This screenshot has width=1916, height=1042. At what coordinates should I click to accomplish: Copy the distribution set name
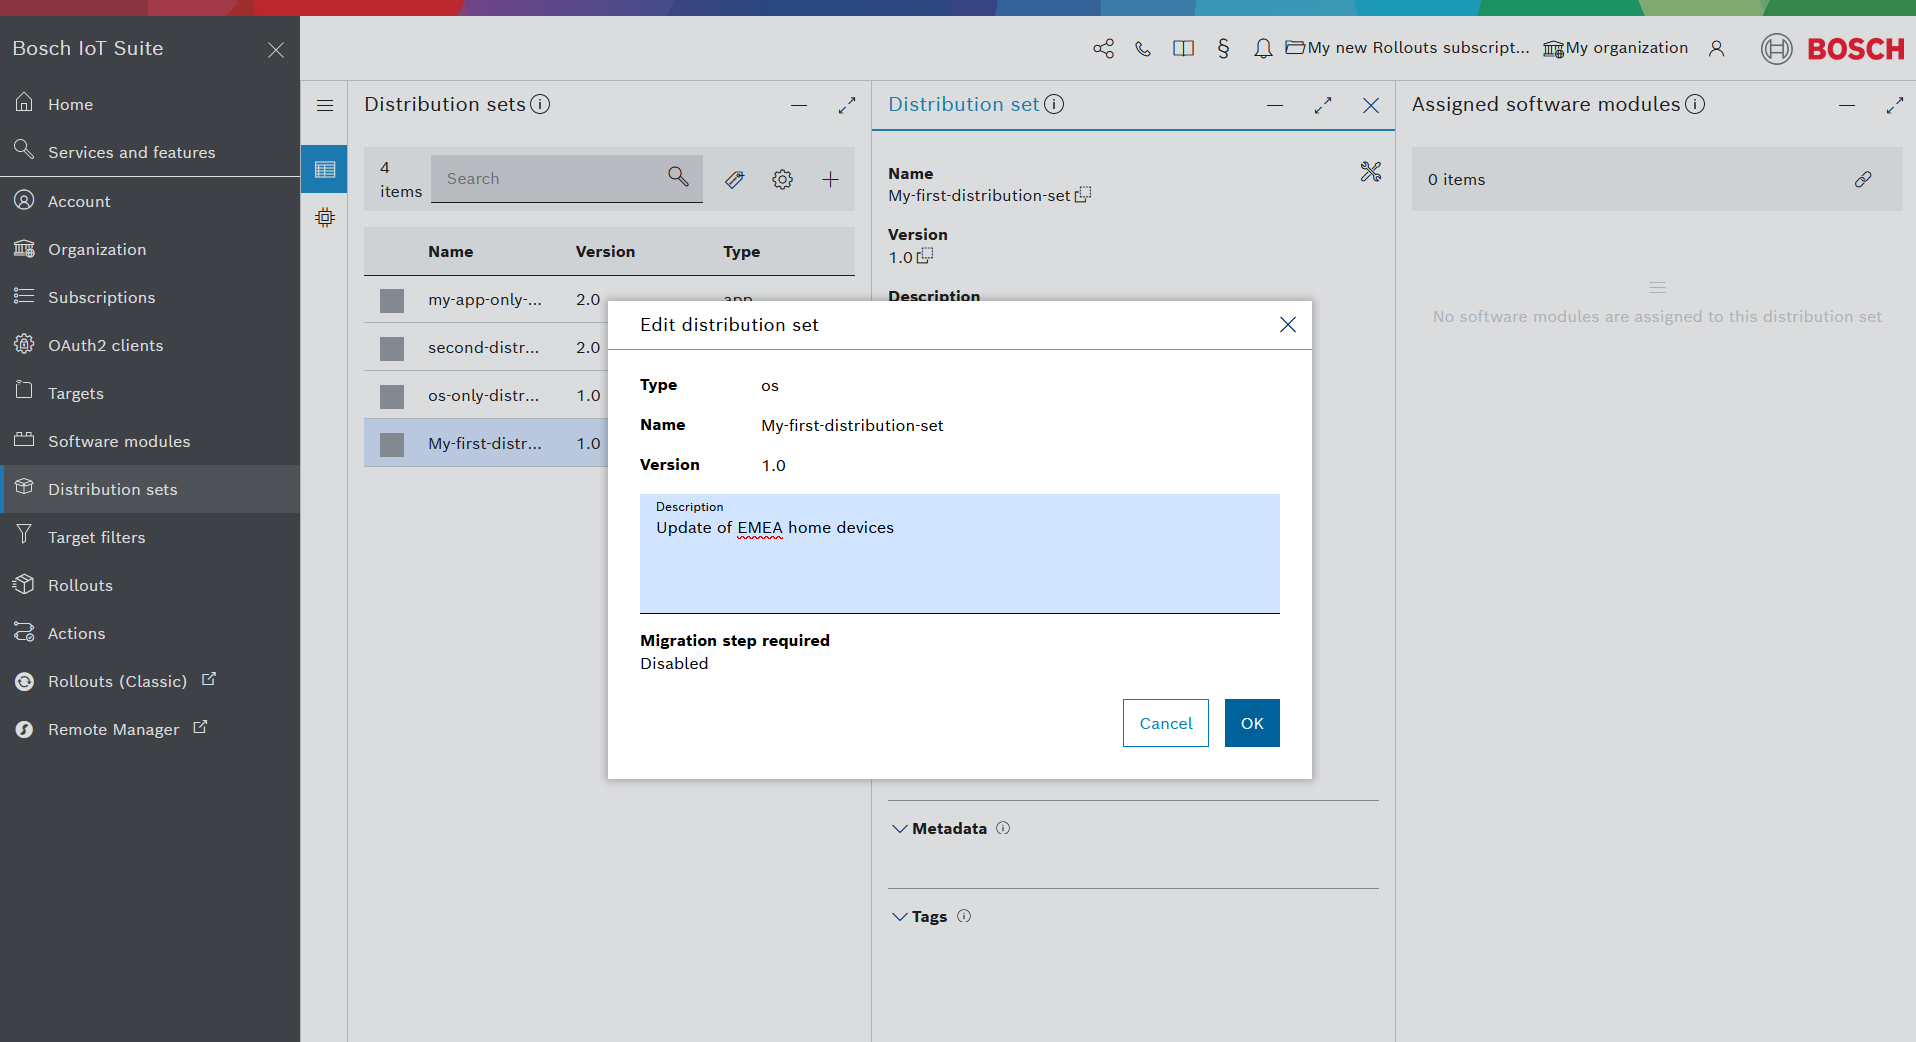click(x=1083, y=195)
